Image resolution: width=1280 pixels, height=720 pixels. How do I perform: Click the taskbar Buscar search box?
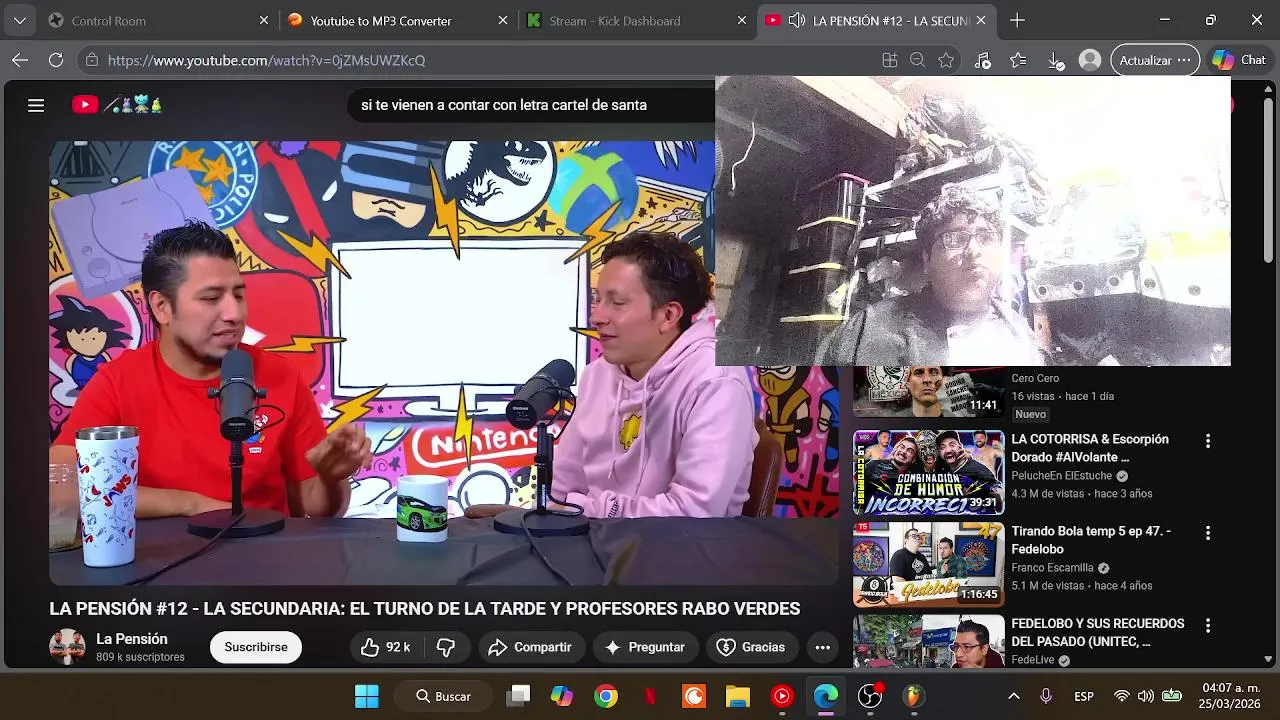point(443,696)
